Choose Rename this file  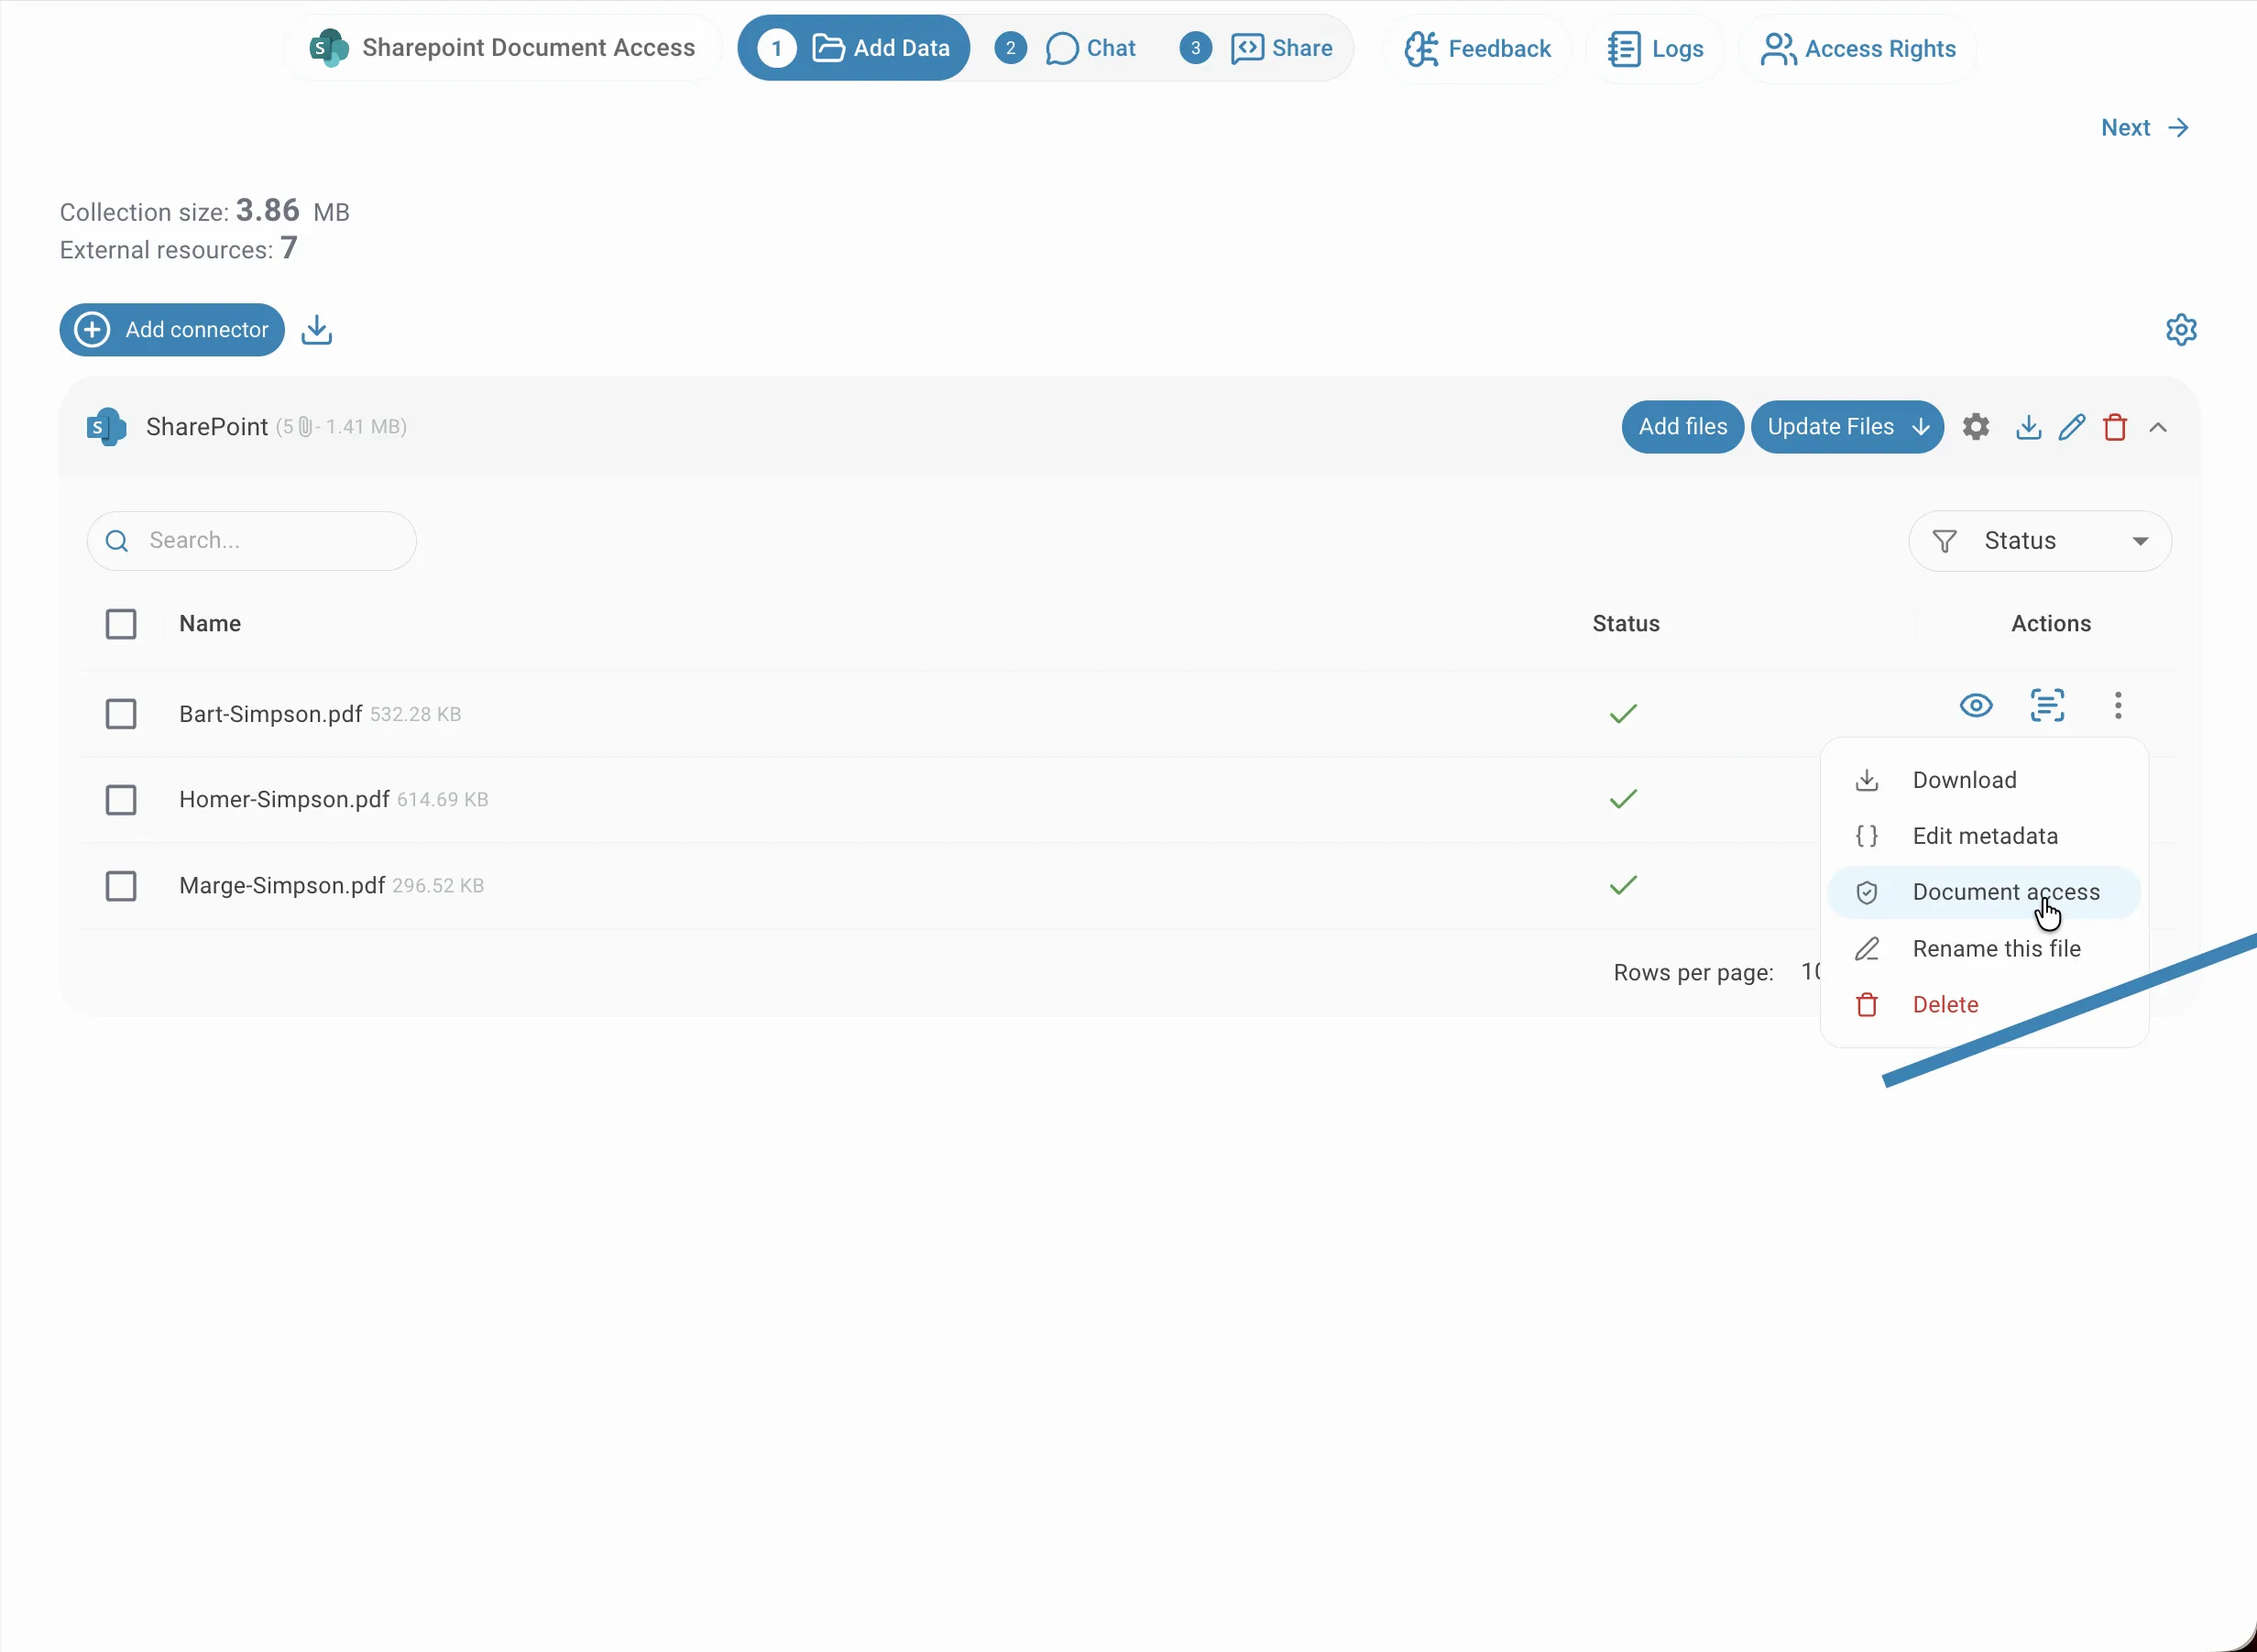[x=1984, y=949]
